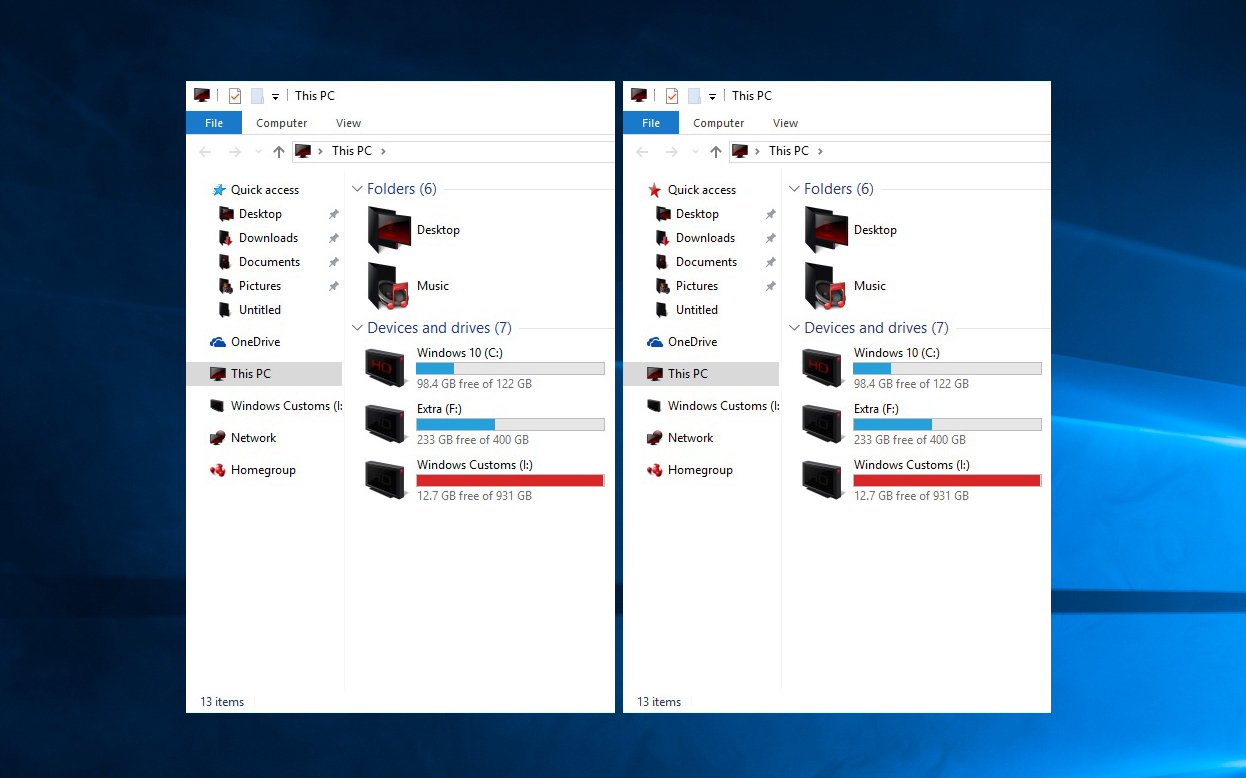Select Extra (F:) drive icon in left window
Viewport: 1246px width, 778px height.
[385, 424]
